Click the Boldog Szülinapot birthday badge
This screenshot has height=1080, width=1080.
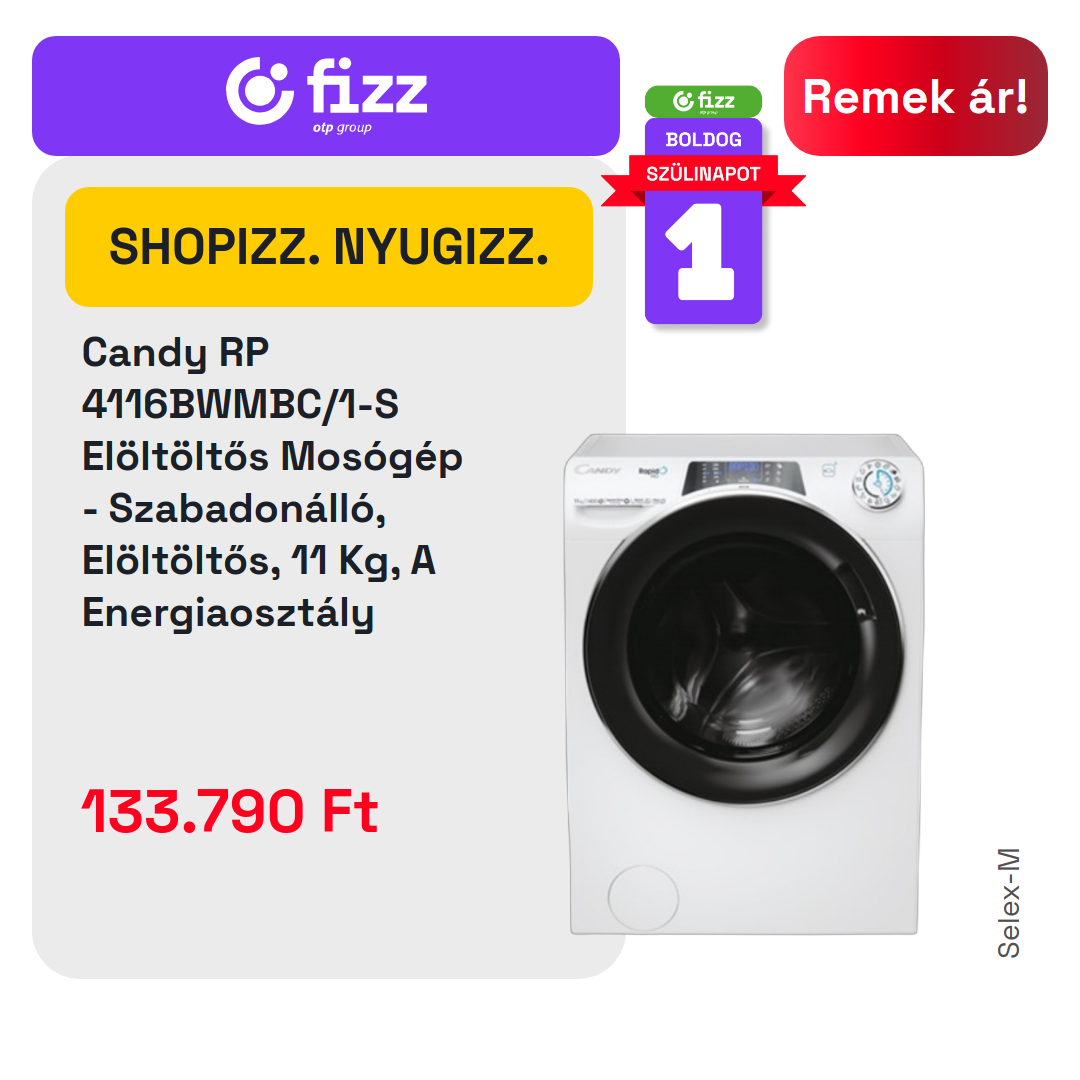click(703, 205)
